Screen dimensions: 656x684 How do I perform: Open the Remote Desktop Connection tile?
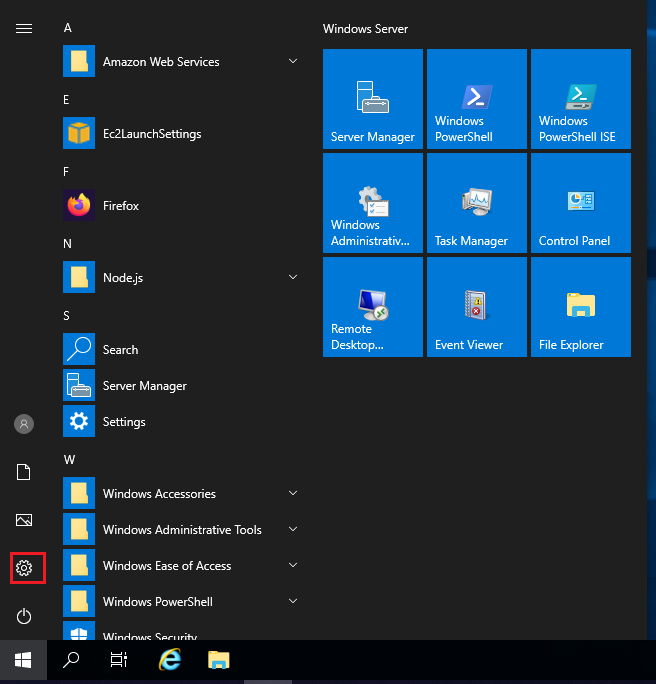coord(373,307)
